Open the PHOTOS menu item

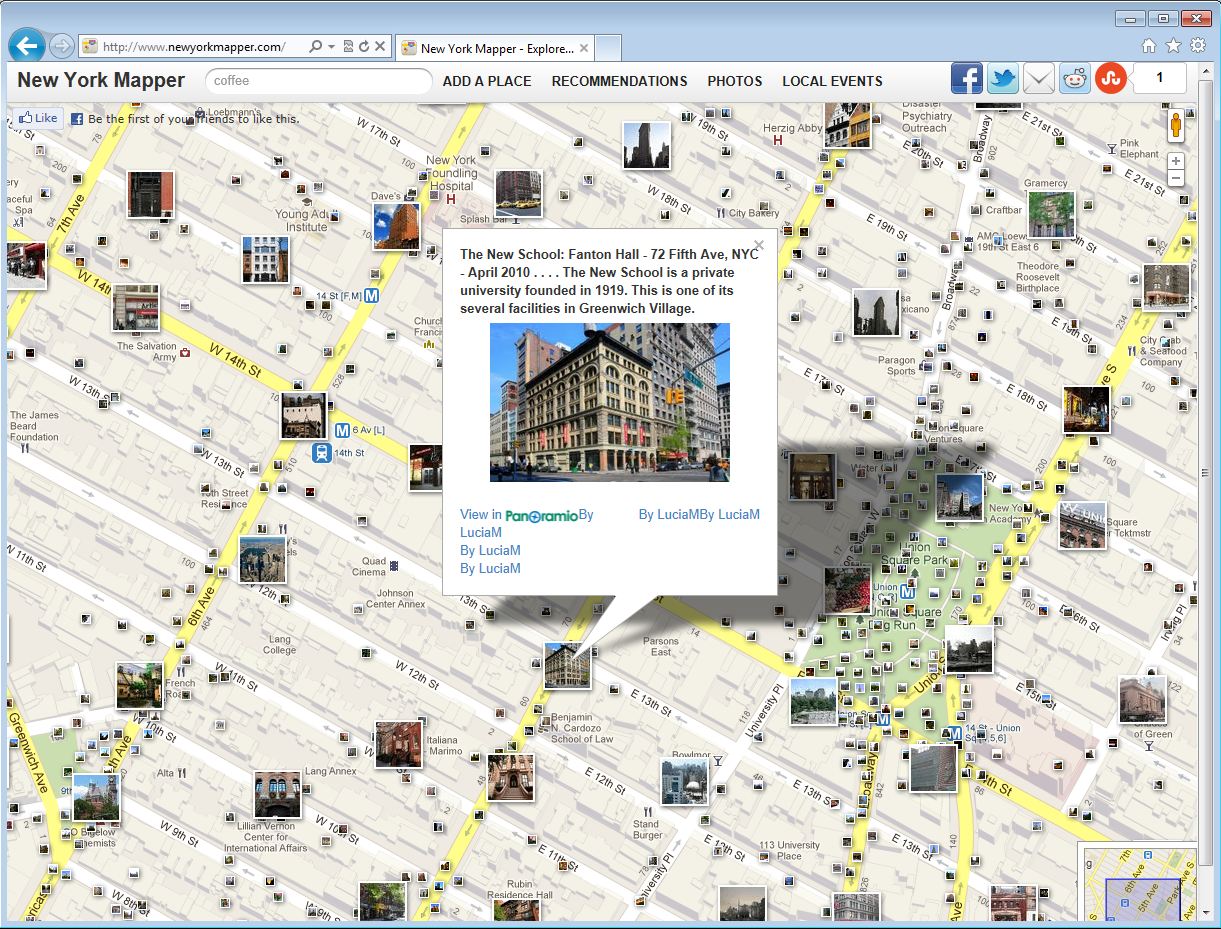pyautogui.click(x=735, y=81)
